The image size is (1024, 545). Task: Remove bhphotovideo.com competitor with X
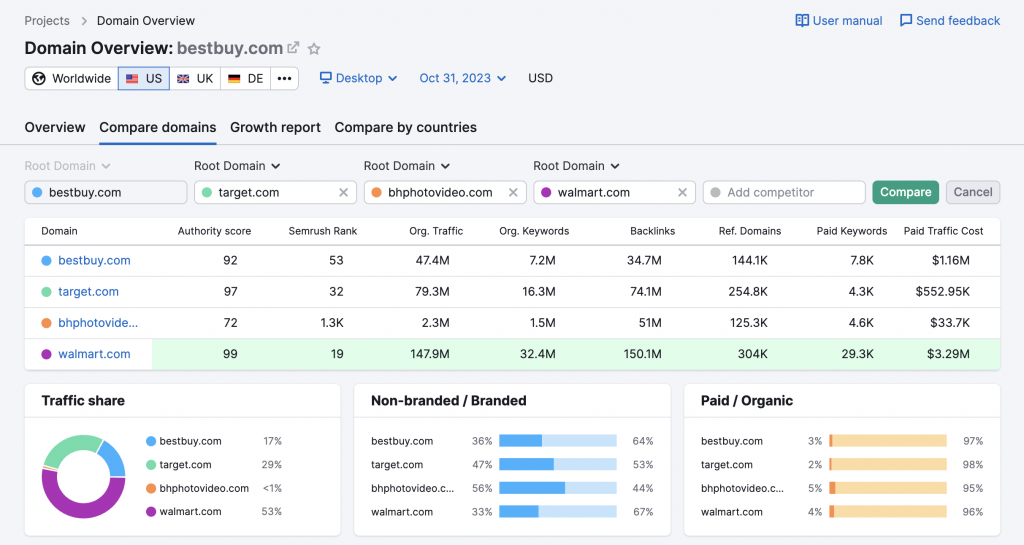pos(513,193)
